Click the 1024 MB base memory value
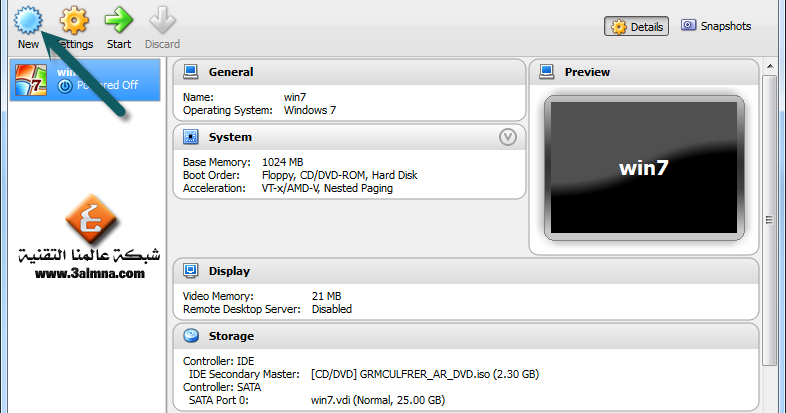Viewport: 786px width, 413px height. click(283, 162)
